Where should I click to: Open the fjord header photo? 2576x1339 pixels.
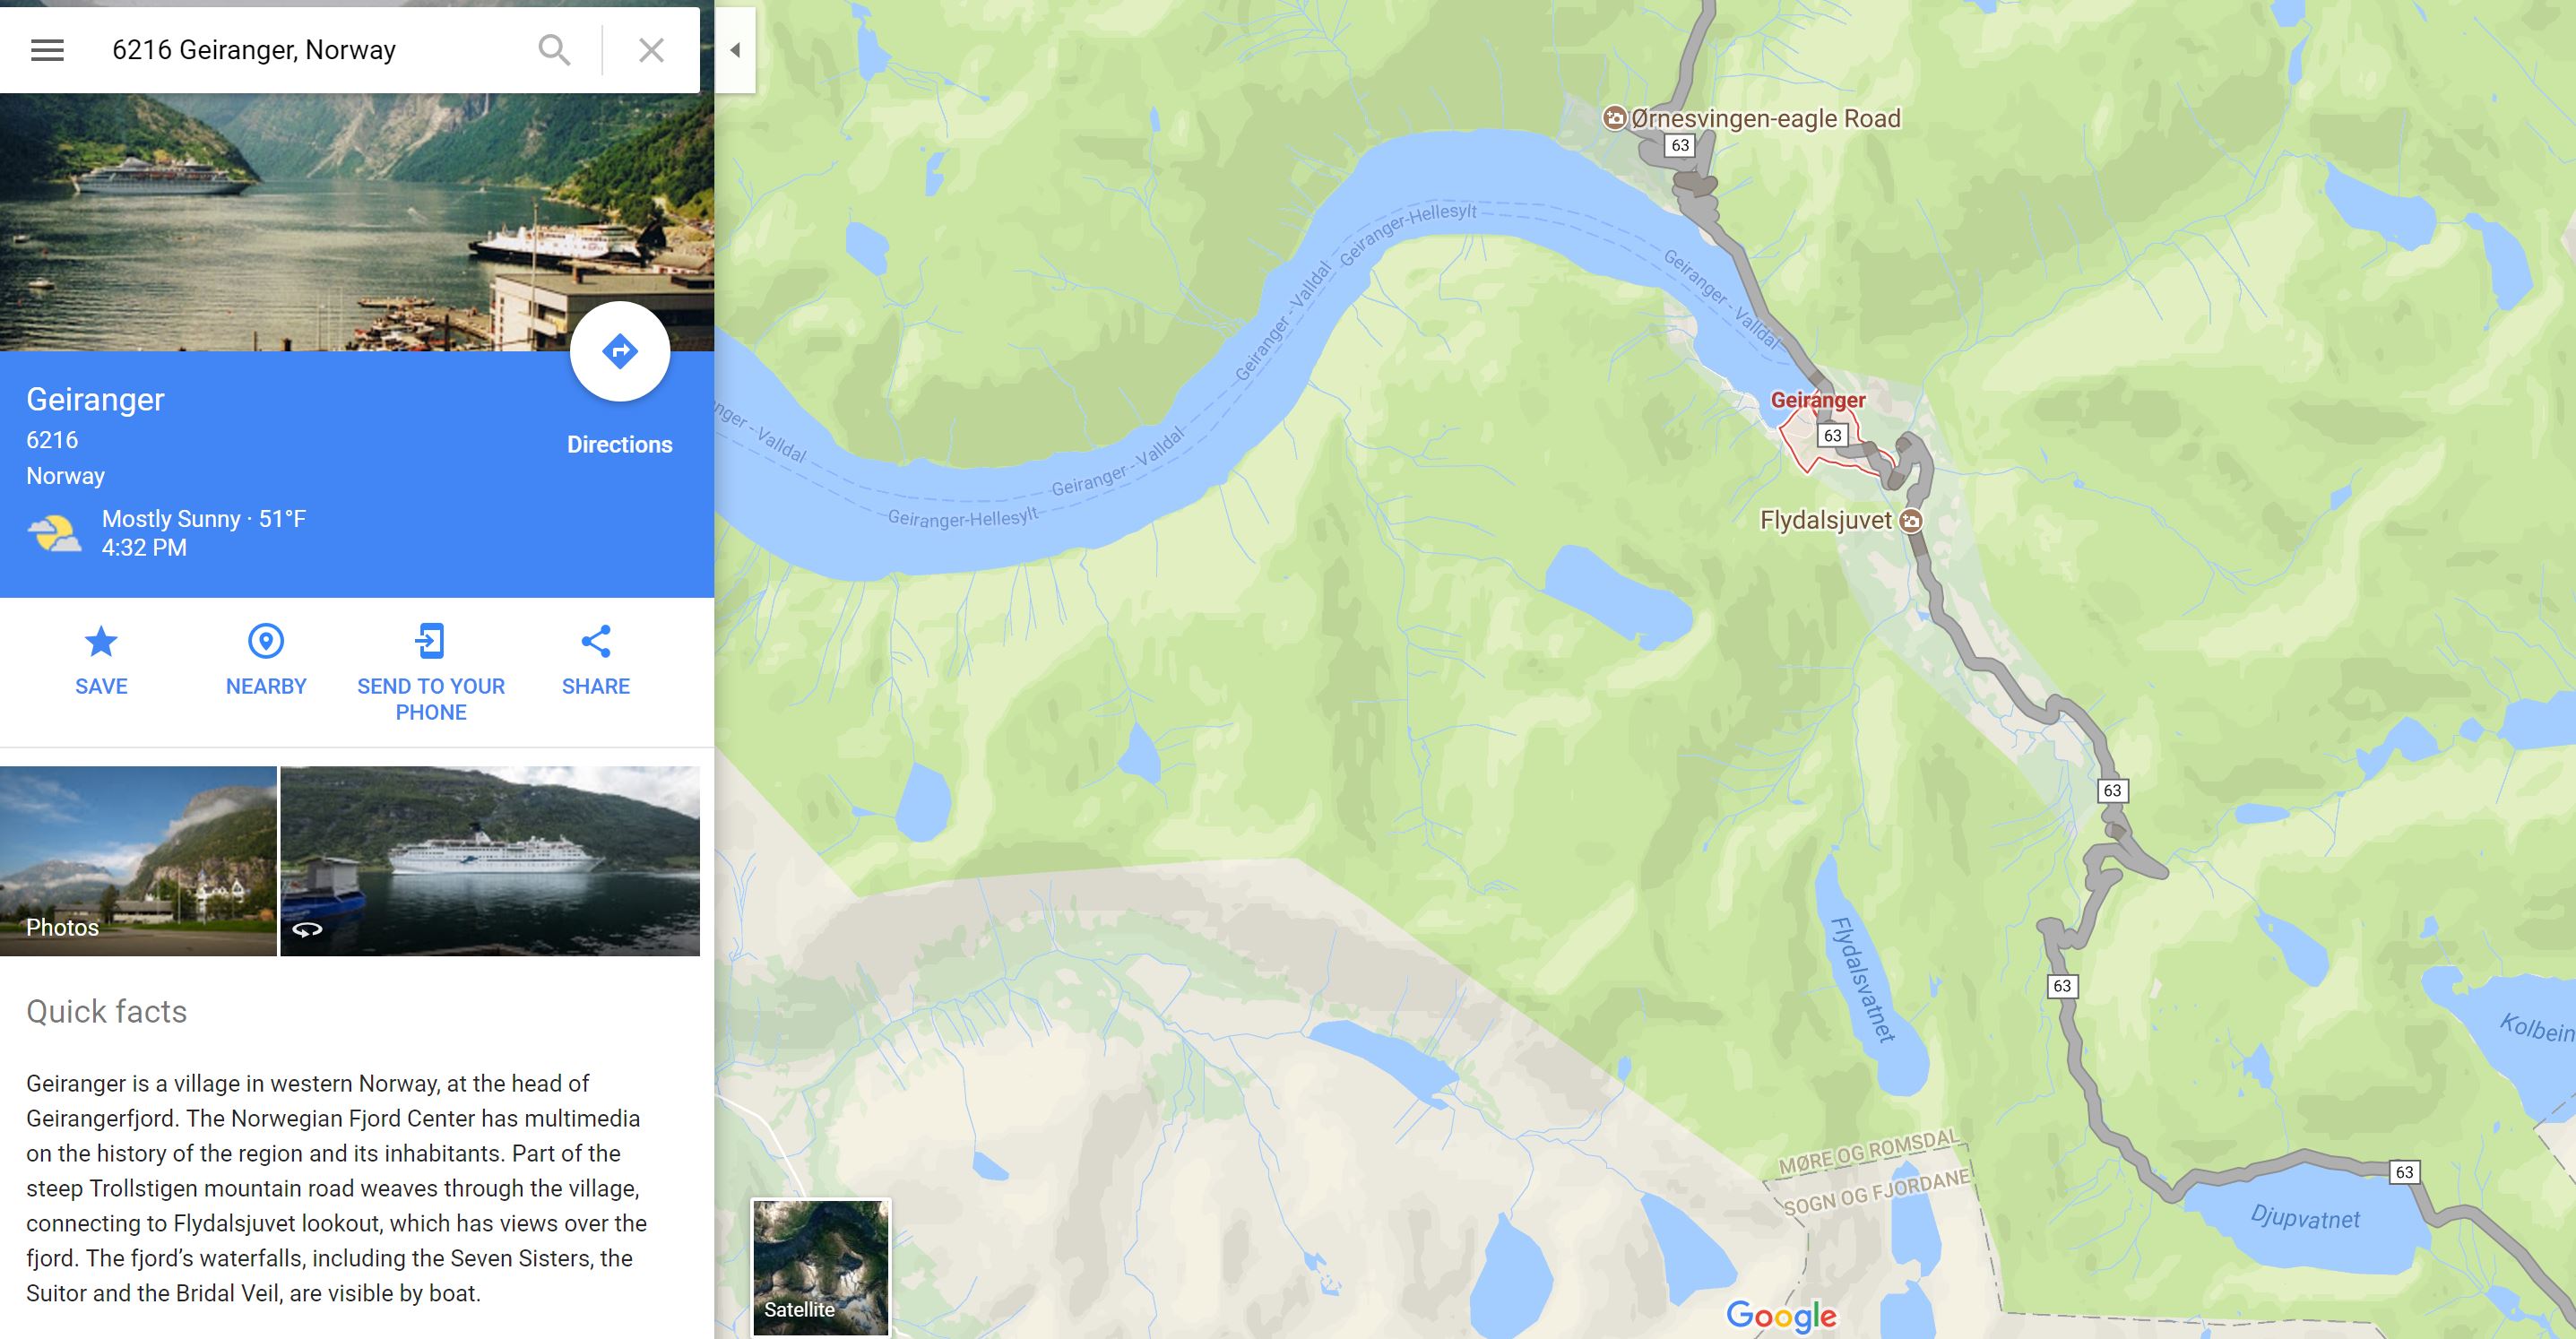357,222
